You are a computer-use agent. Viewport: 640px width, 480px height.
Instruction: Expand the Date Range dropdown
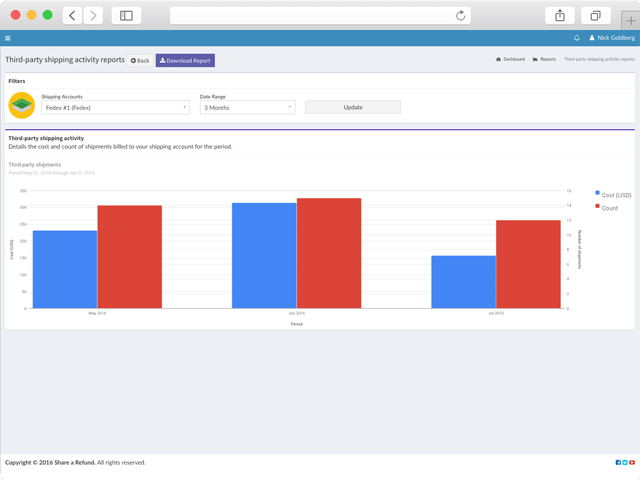[247, 107]
